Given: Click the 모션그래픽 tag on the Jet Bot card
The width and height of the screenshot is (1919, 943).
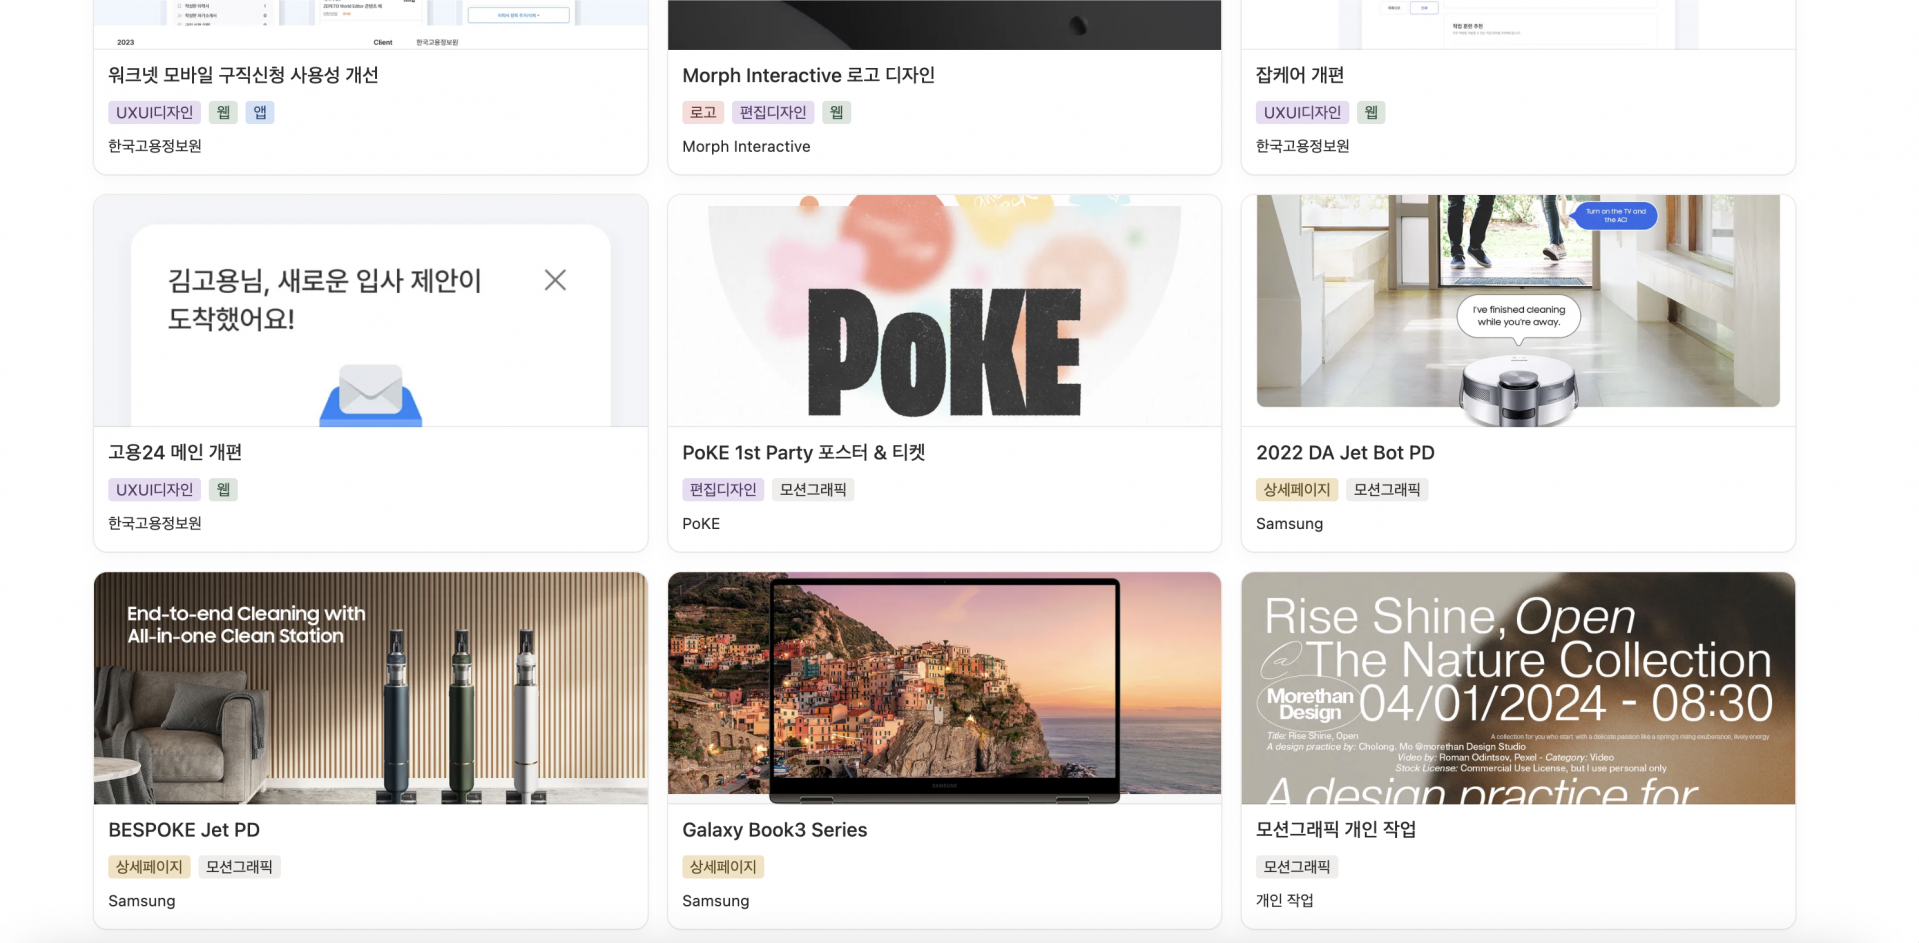Looking at the screenshot, I should [1387, 489].
